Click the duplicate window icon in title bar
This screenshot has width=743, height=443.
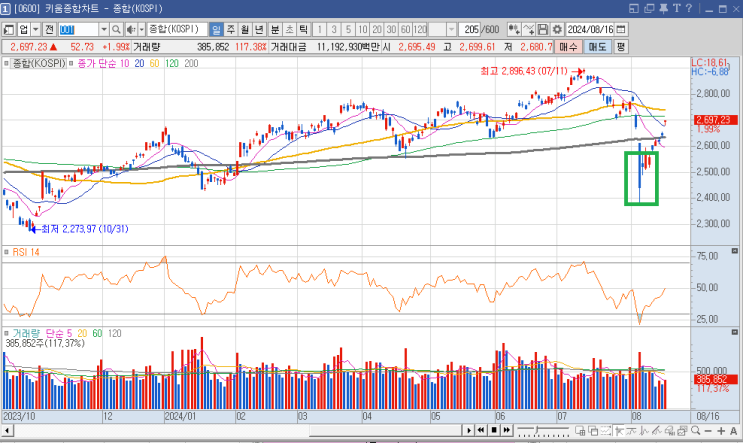pyautogui.click(x=649, y=9)
